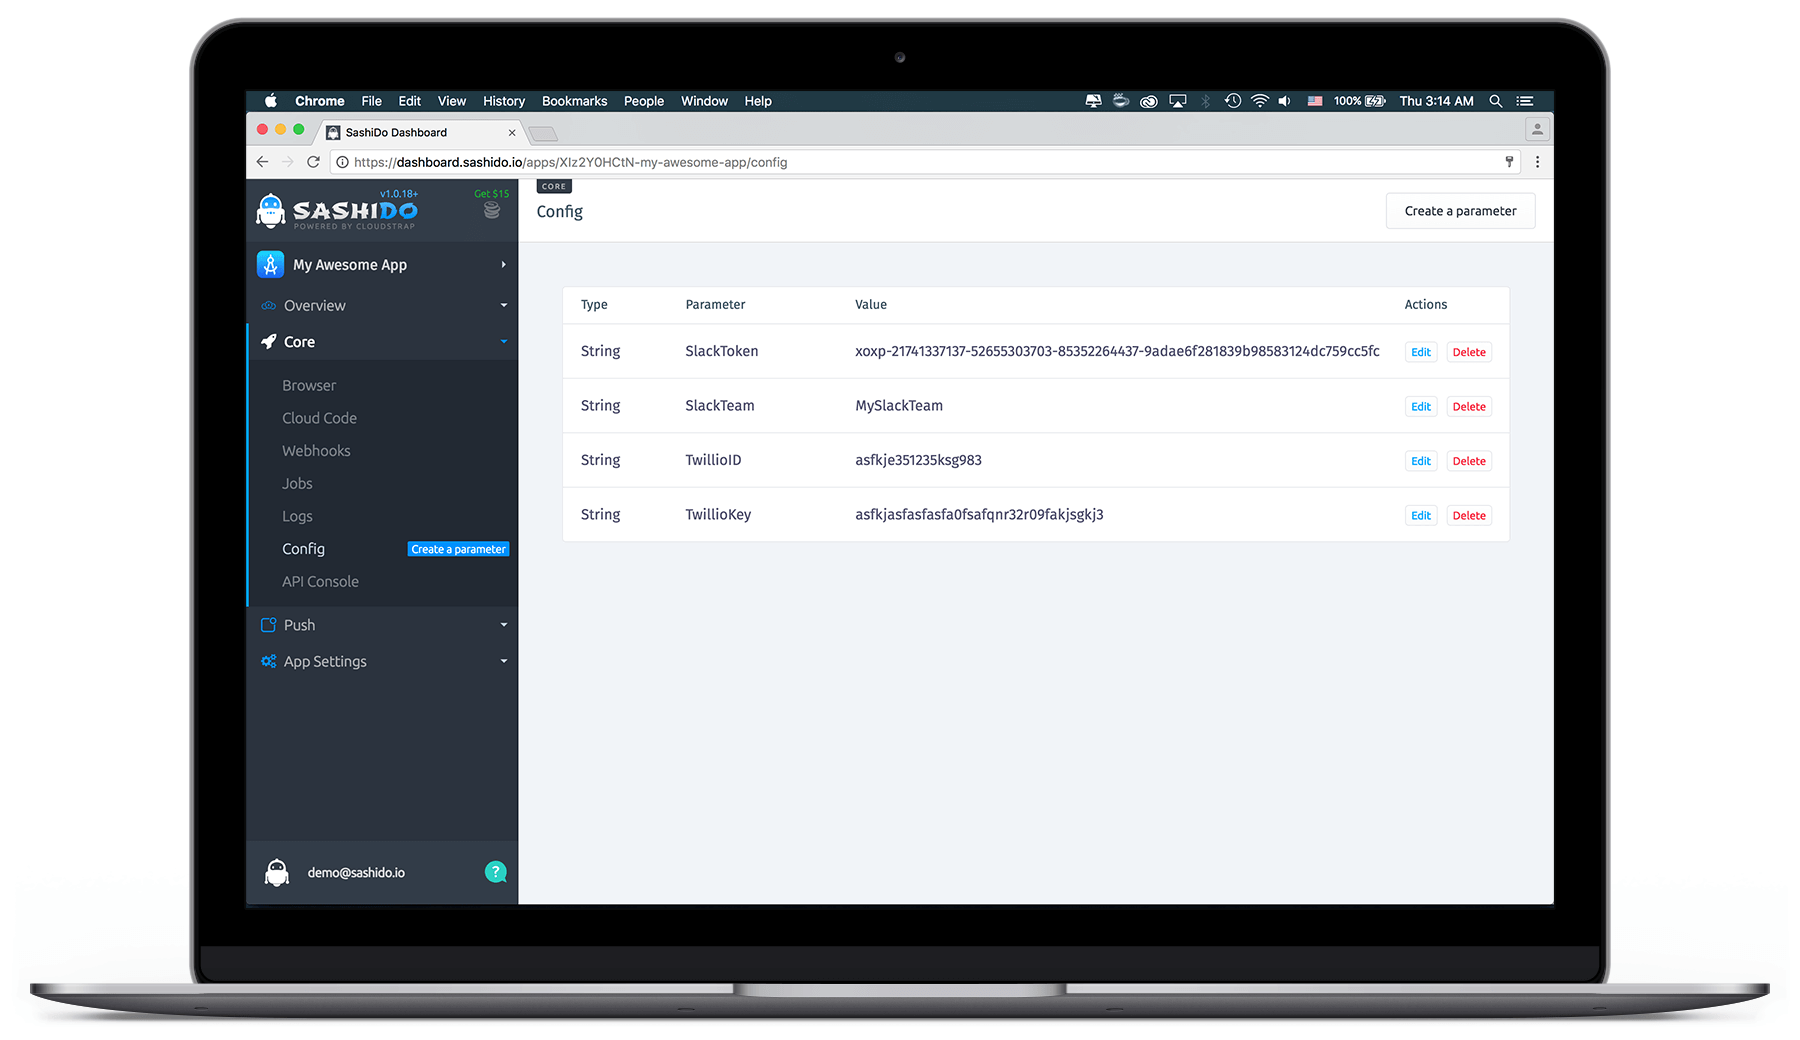This screenshot has height=1040, width=1800.
Task: Edit the TwillioKey parameter
Action: point(1420,516)
